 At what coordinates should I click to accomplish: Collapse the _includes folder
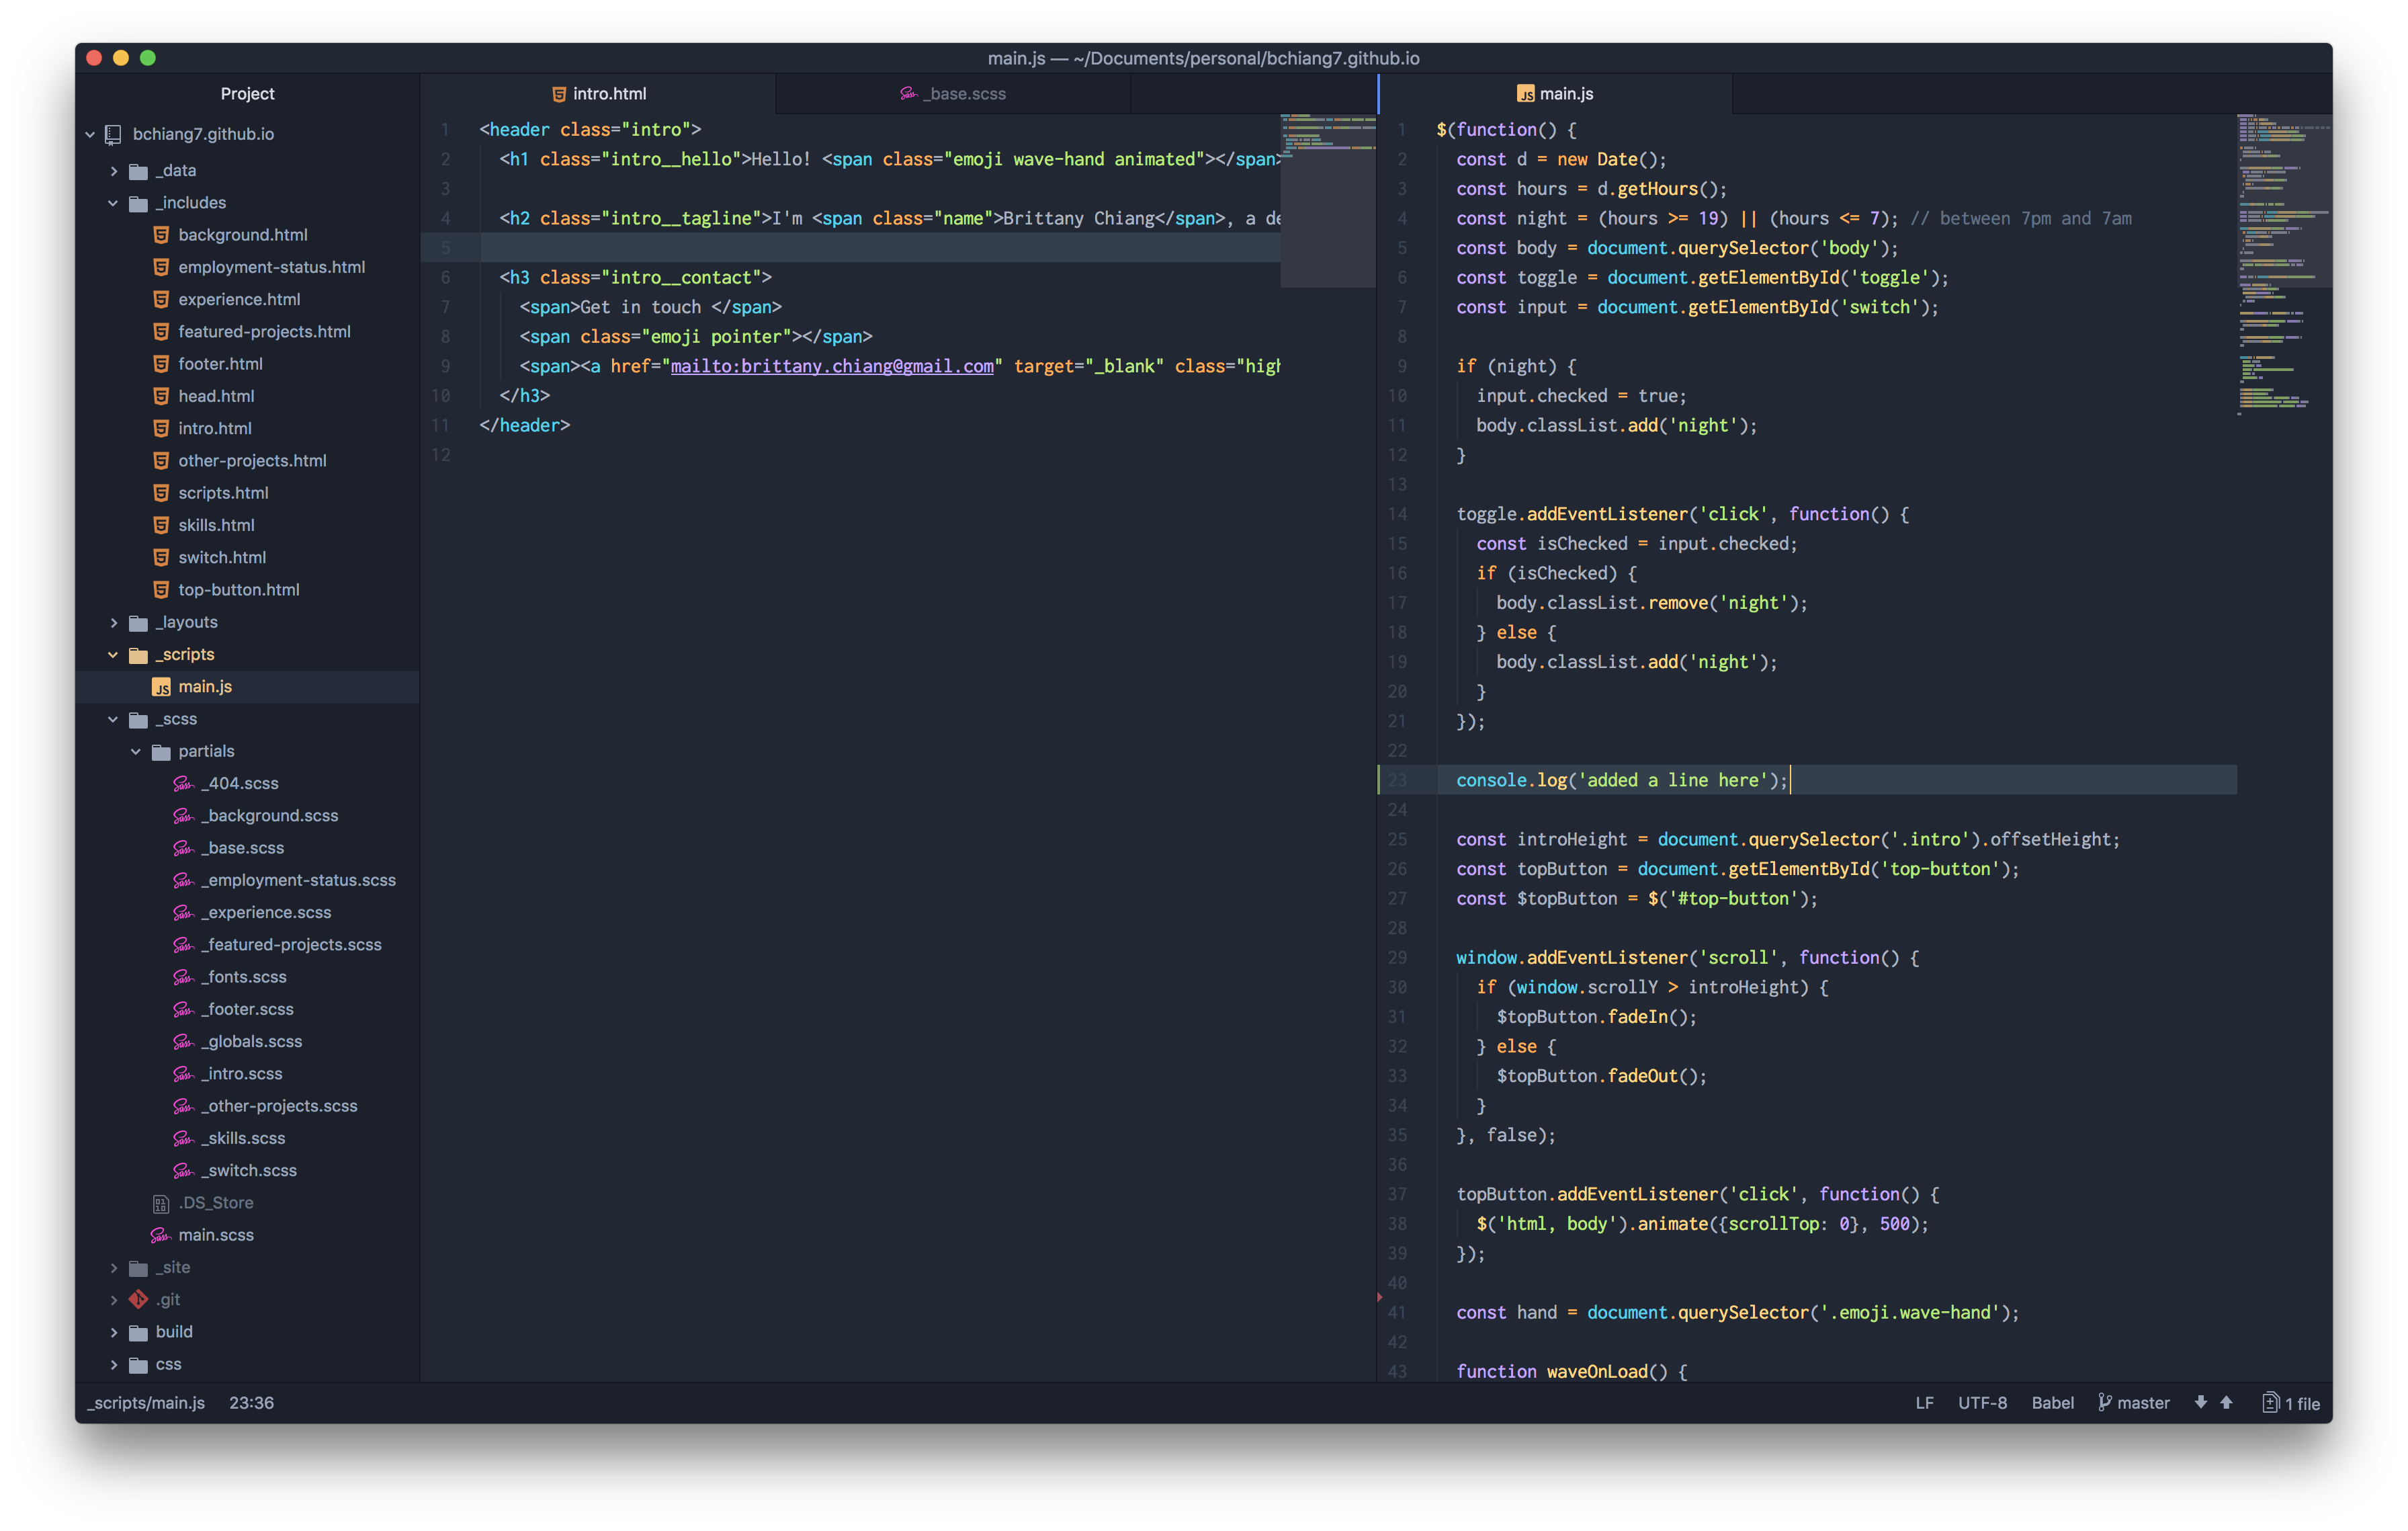pyautogui.click(x=113, y=203)
